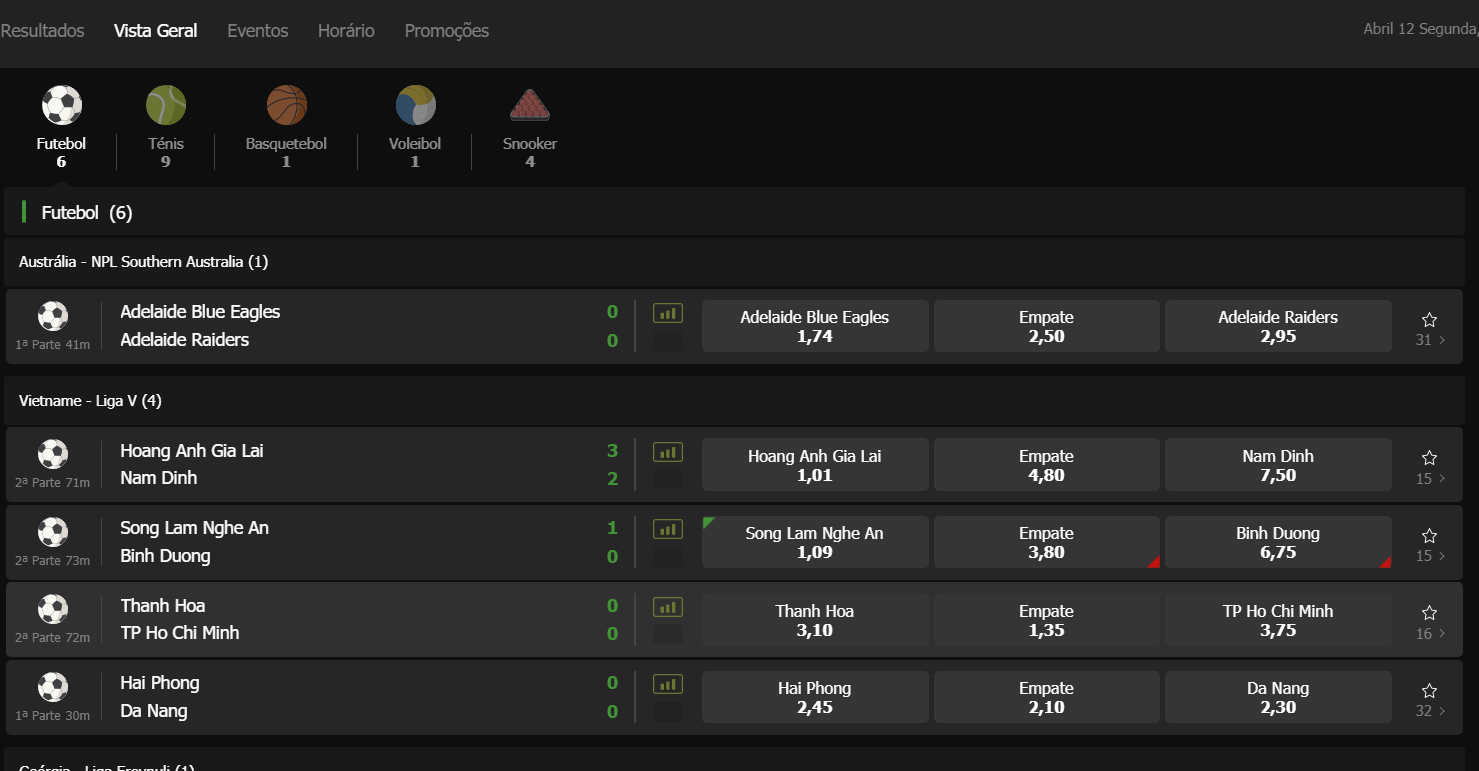This screenshot has width=1479, height=771.
Task: Expand 15 more markets for Nam Dinh match
Action: click(1430, 478)
